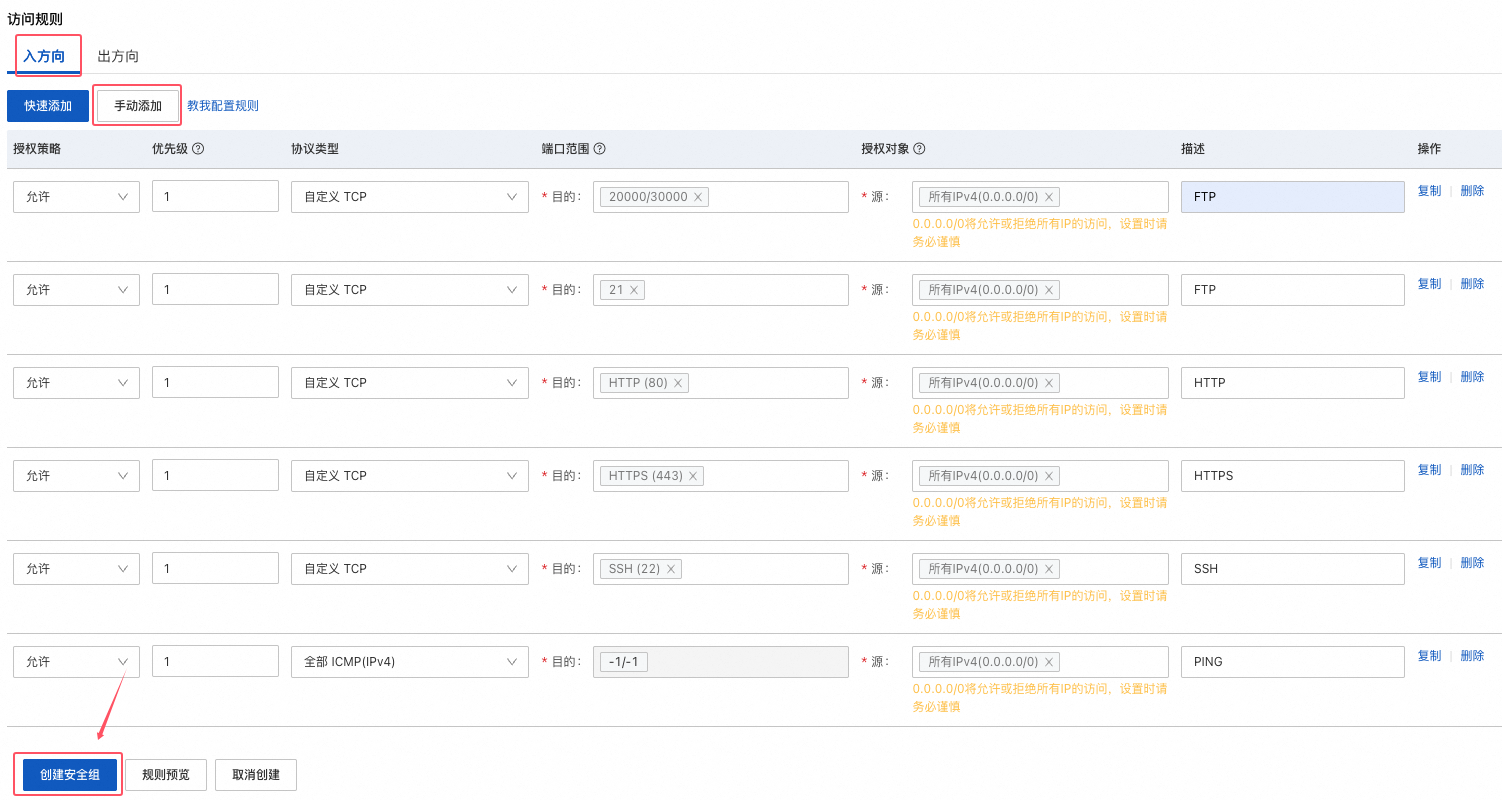The height and width of the screenshot is (800, 1502).
Task: Open 允许 policy dropdown in port 21 row
Action: click(x=76, y=290)
